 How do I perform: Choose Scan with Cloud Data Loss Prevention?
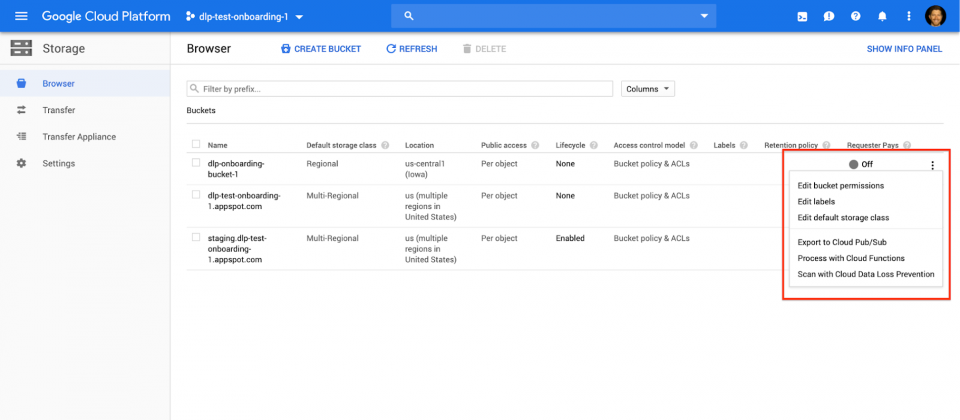[x=866, y=274]
